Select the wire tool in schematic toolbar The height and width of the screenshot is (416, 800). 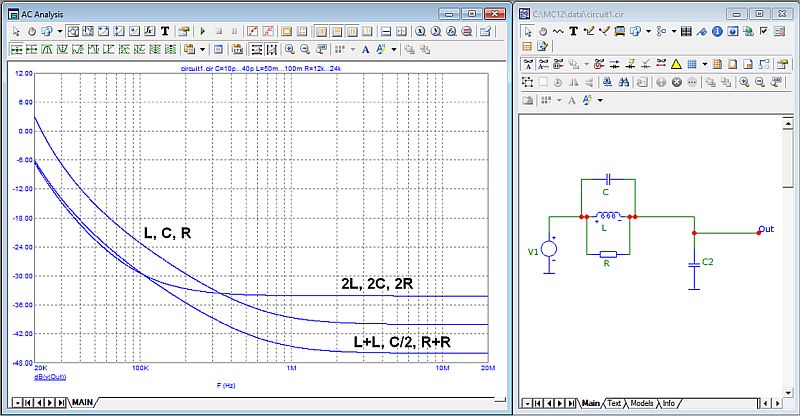(590, 31)
